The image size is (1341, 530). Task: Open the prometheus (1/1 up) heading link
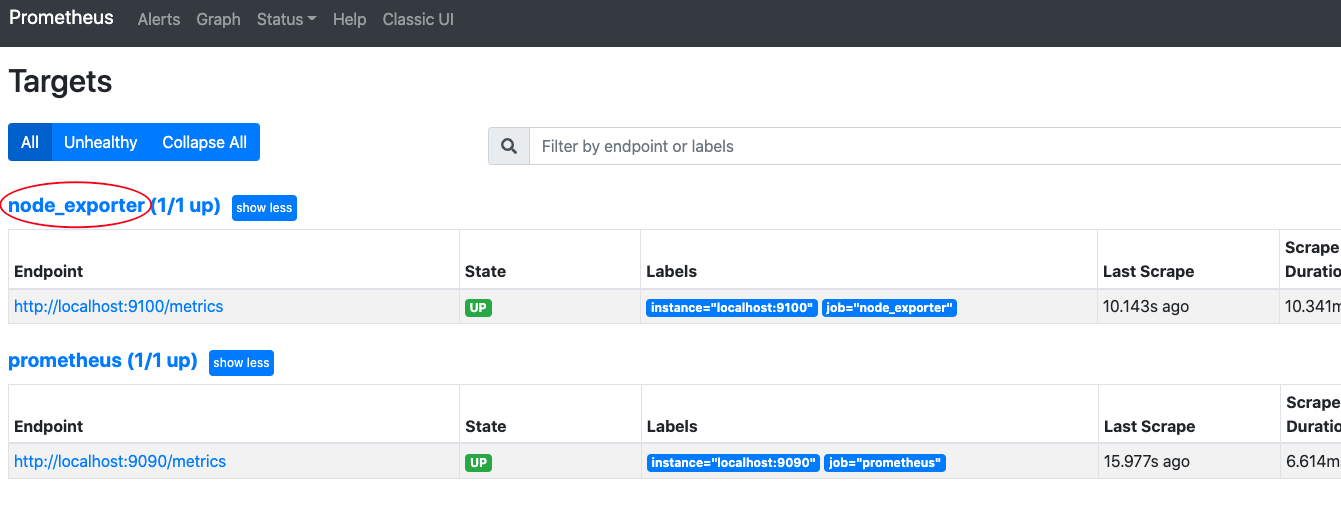tap(103, 361)
